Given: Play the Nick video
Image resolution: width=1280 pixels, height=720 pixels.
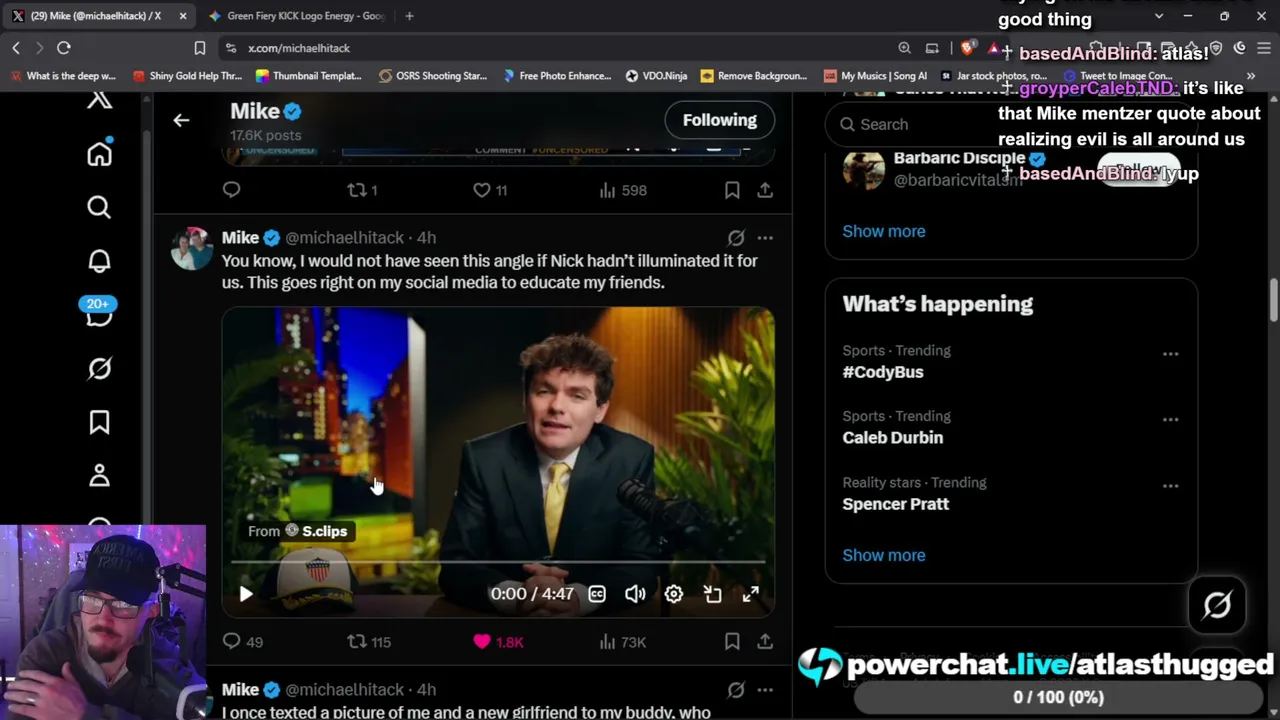Looking at the screenshot, I should pos(245,594).
